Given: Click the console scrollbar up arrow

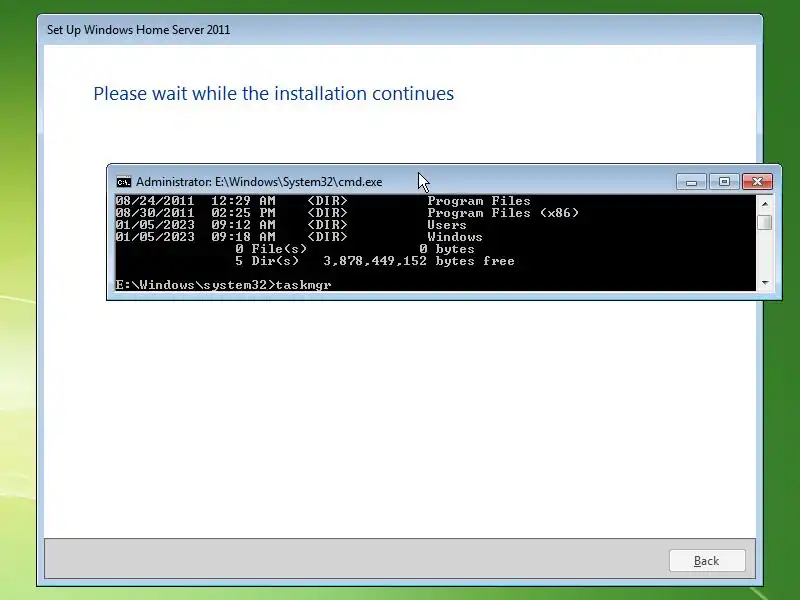Looking at the screenshot, I should (x=764, y=204).
